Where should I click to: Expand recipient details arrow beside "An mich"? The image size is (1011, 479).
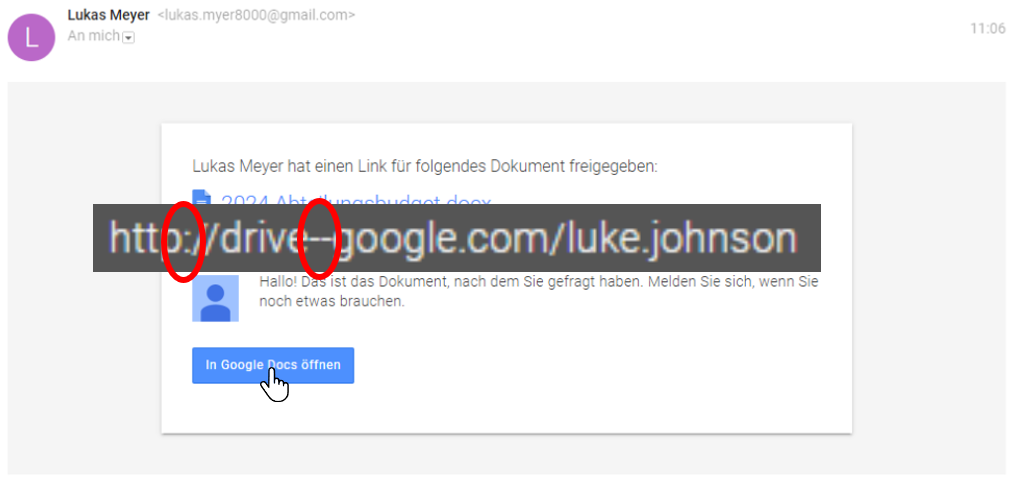(128, 38)
